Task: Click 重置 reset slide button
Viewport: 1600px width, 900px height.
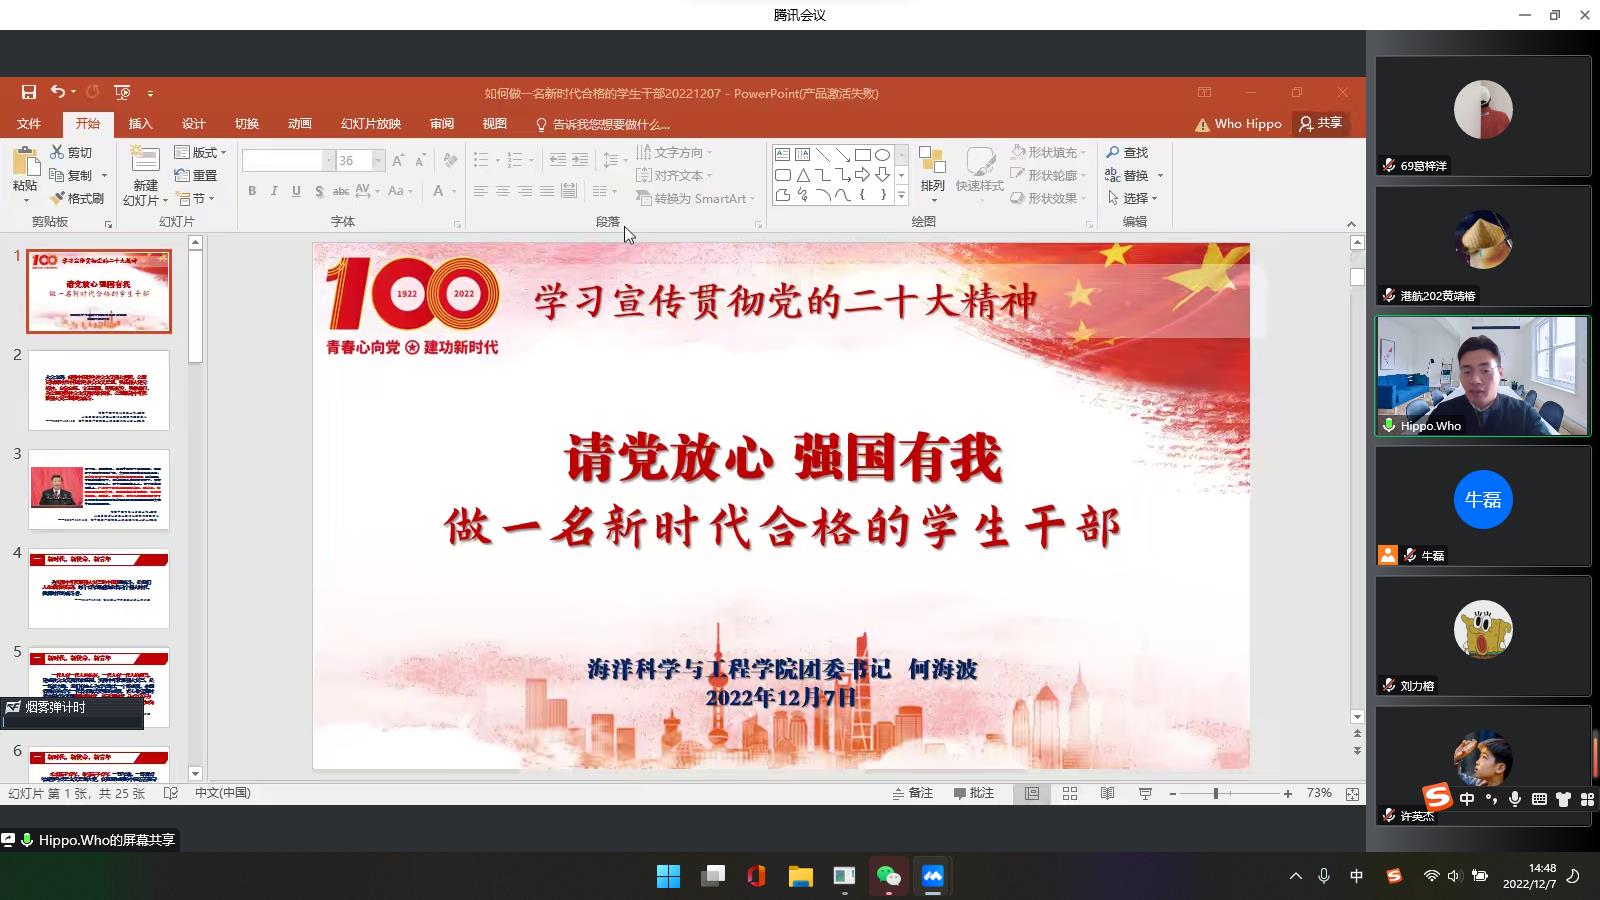Action: [196, 175]
